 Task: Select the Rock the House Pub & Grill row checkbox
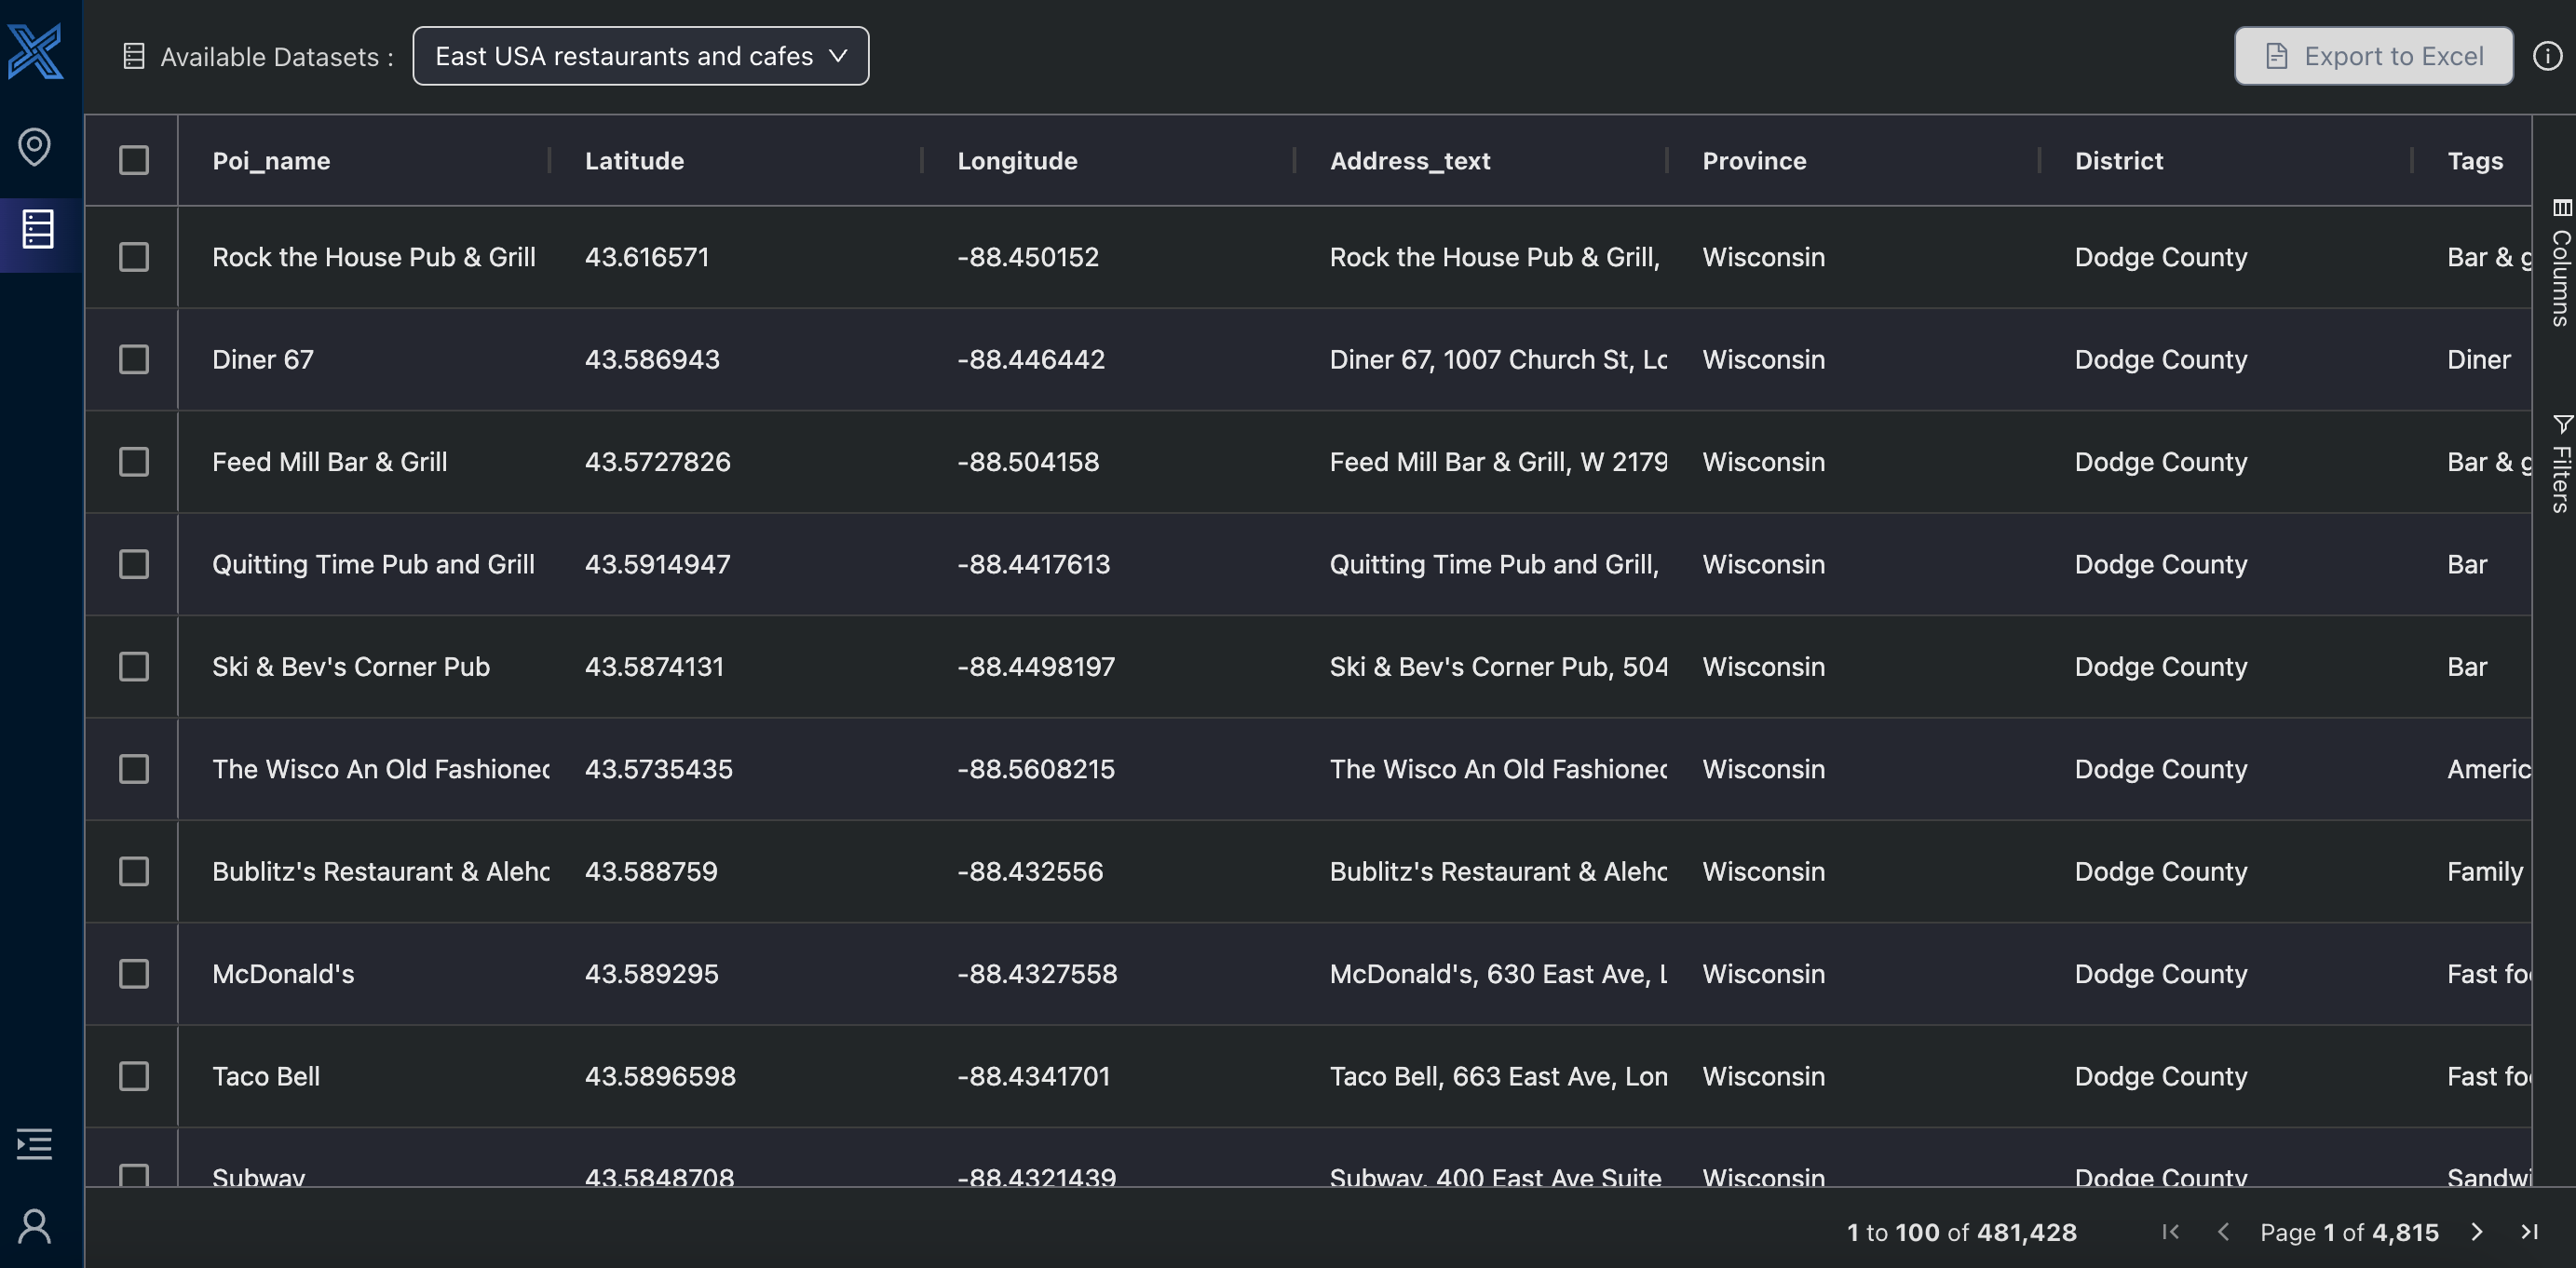click(x=133, y=257)
